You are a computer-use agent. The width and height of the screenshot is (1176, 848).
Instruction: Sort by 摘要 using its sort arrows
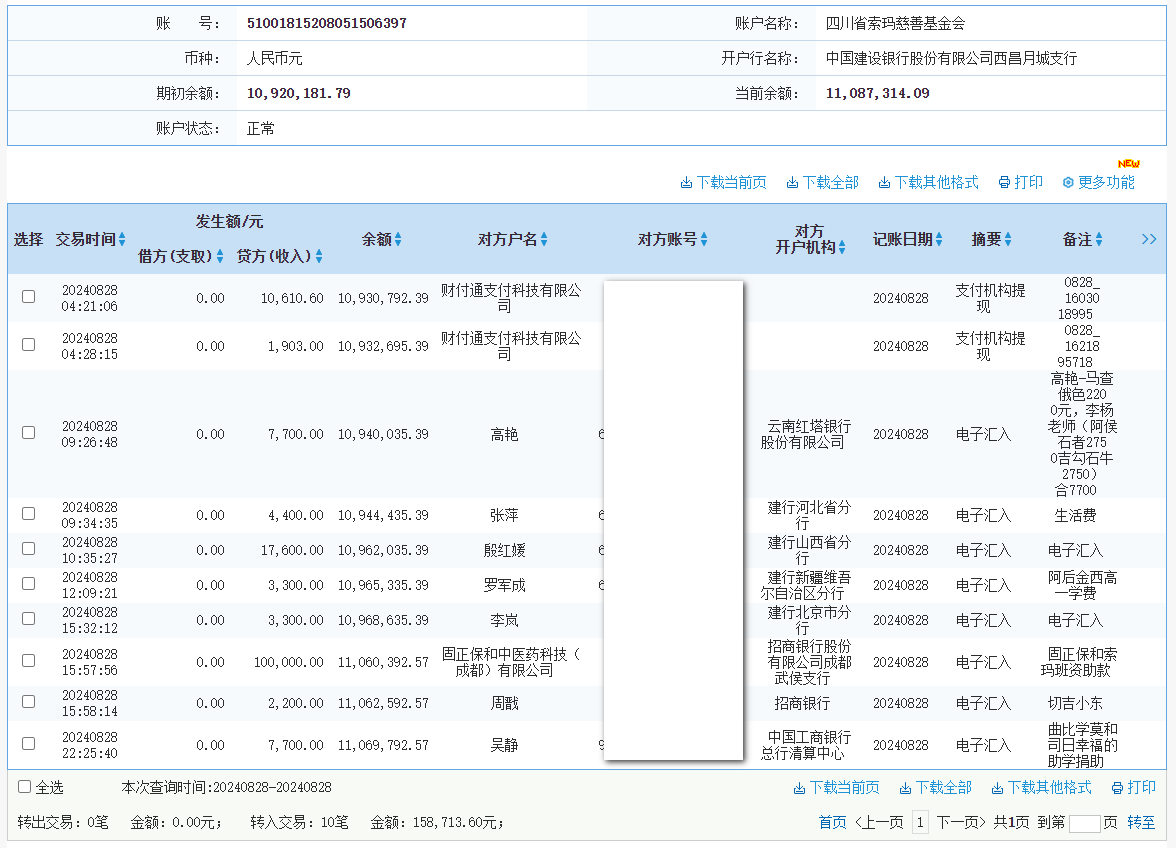tap(1008, 239)
